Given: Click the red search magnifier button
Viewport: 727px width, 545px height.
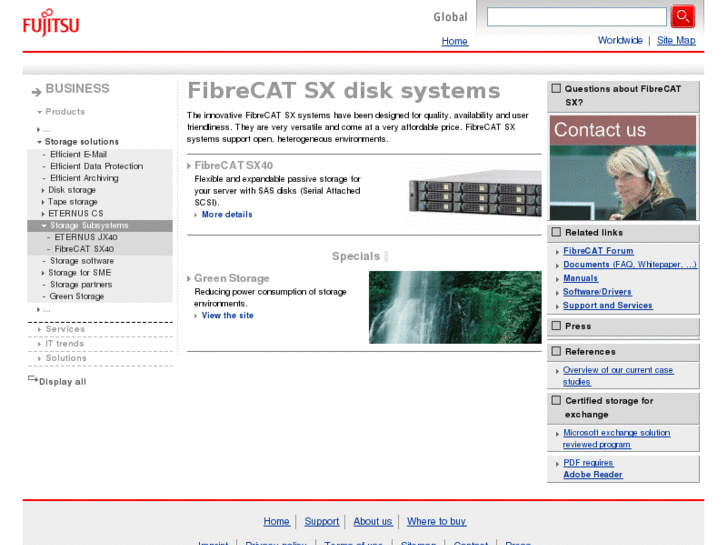Looking at the screenshot, I should coord(682,17).
